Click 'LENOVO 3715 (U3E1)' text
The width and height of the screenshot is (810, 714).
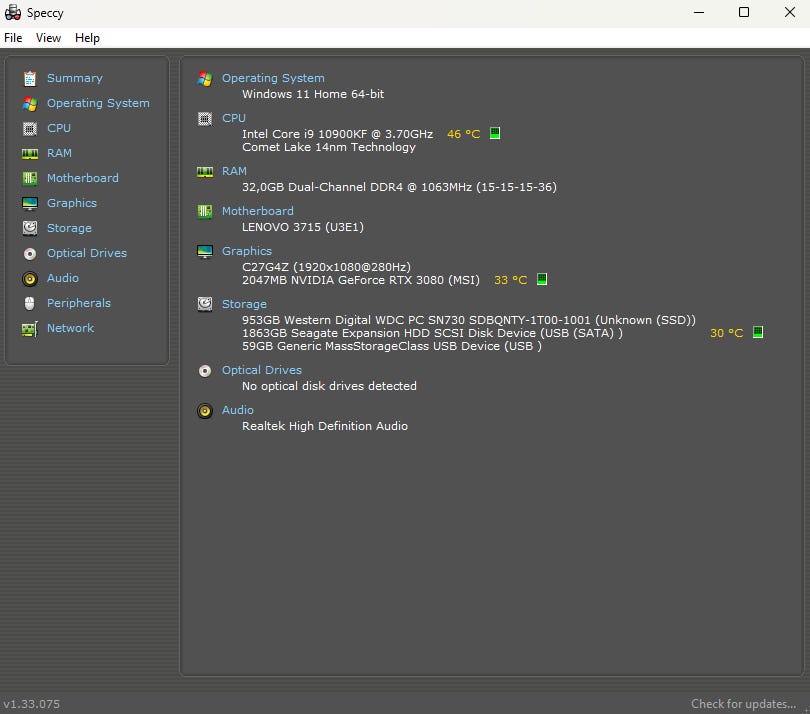(x=303, y=227)
